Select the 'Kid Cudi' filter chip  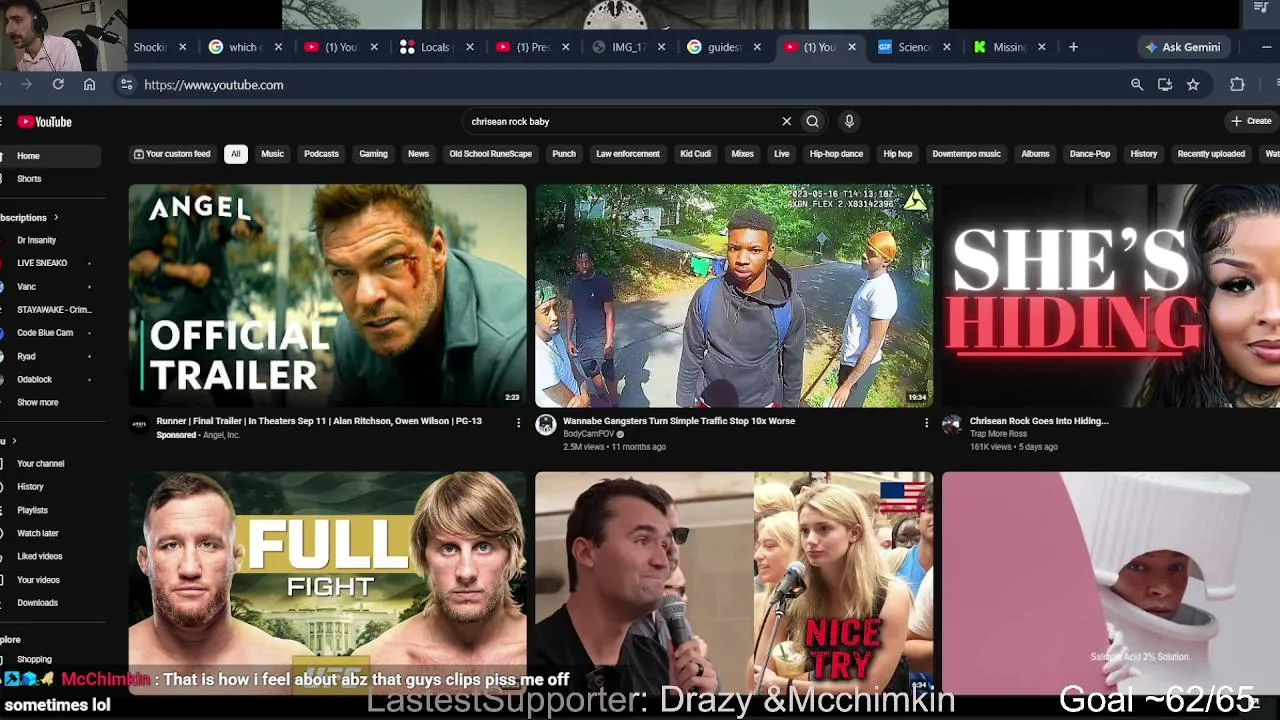point(695,154)
